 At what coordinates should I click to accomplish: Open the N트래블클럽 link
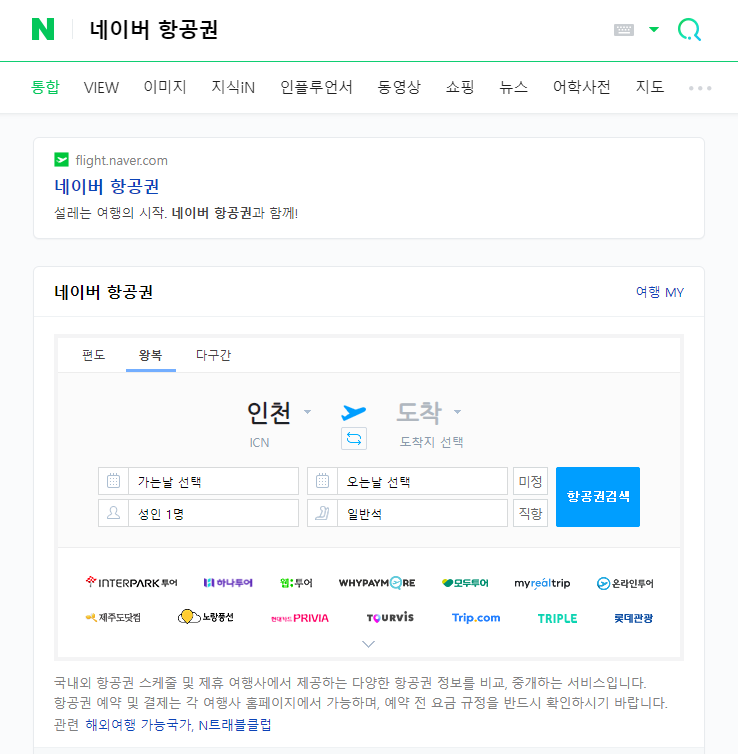click(x=235, y=725)
